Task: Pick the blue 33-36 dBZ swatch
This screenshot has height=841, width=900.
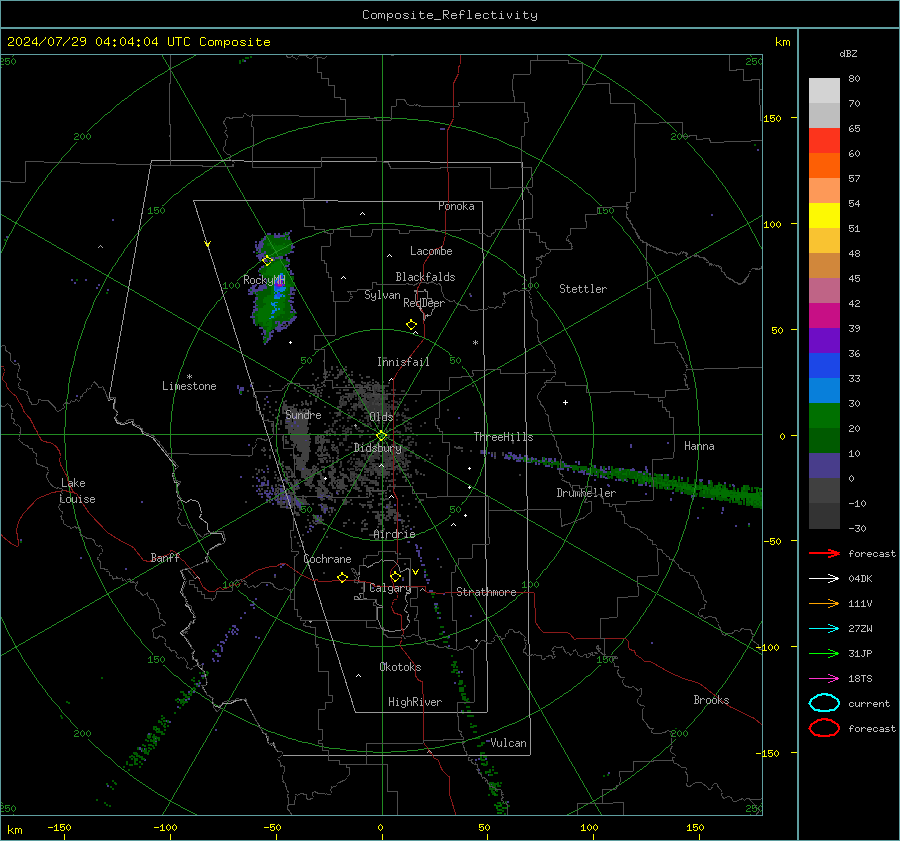Action: coord(824,365)
